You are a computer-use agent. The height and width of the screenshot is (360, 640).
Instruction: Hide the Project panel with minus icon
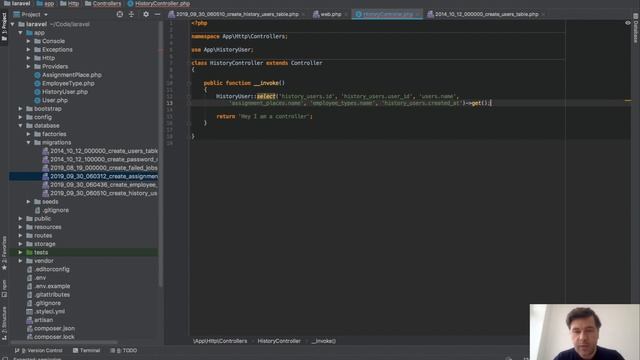[157, 14]
